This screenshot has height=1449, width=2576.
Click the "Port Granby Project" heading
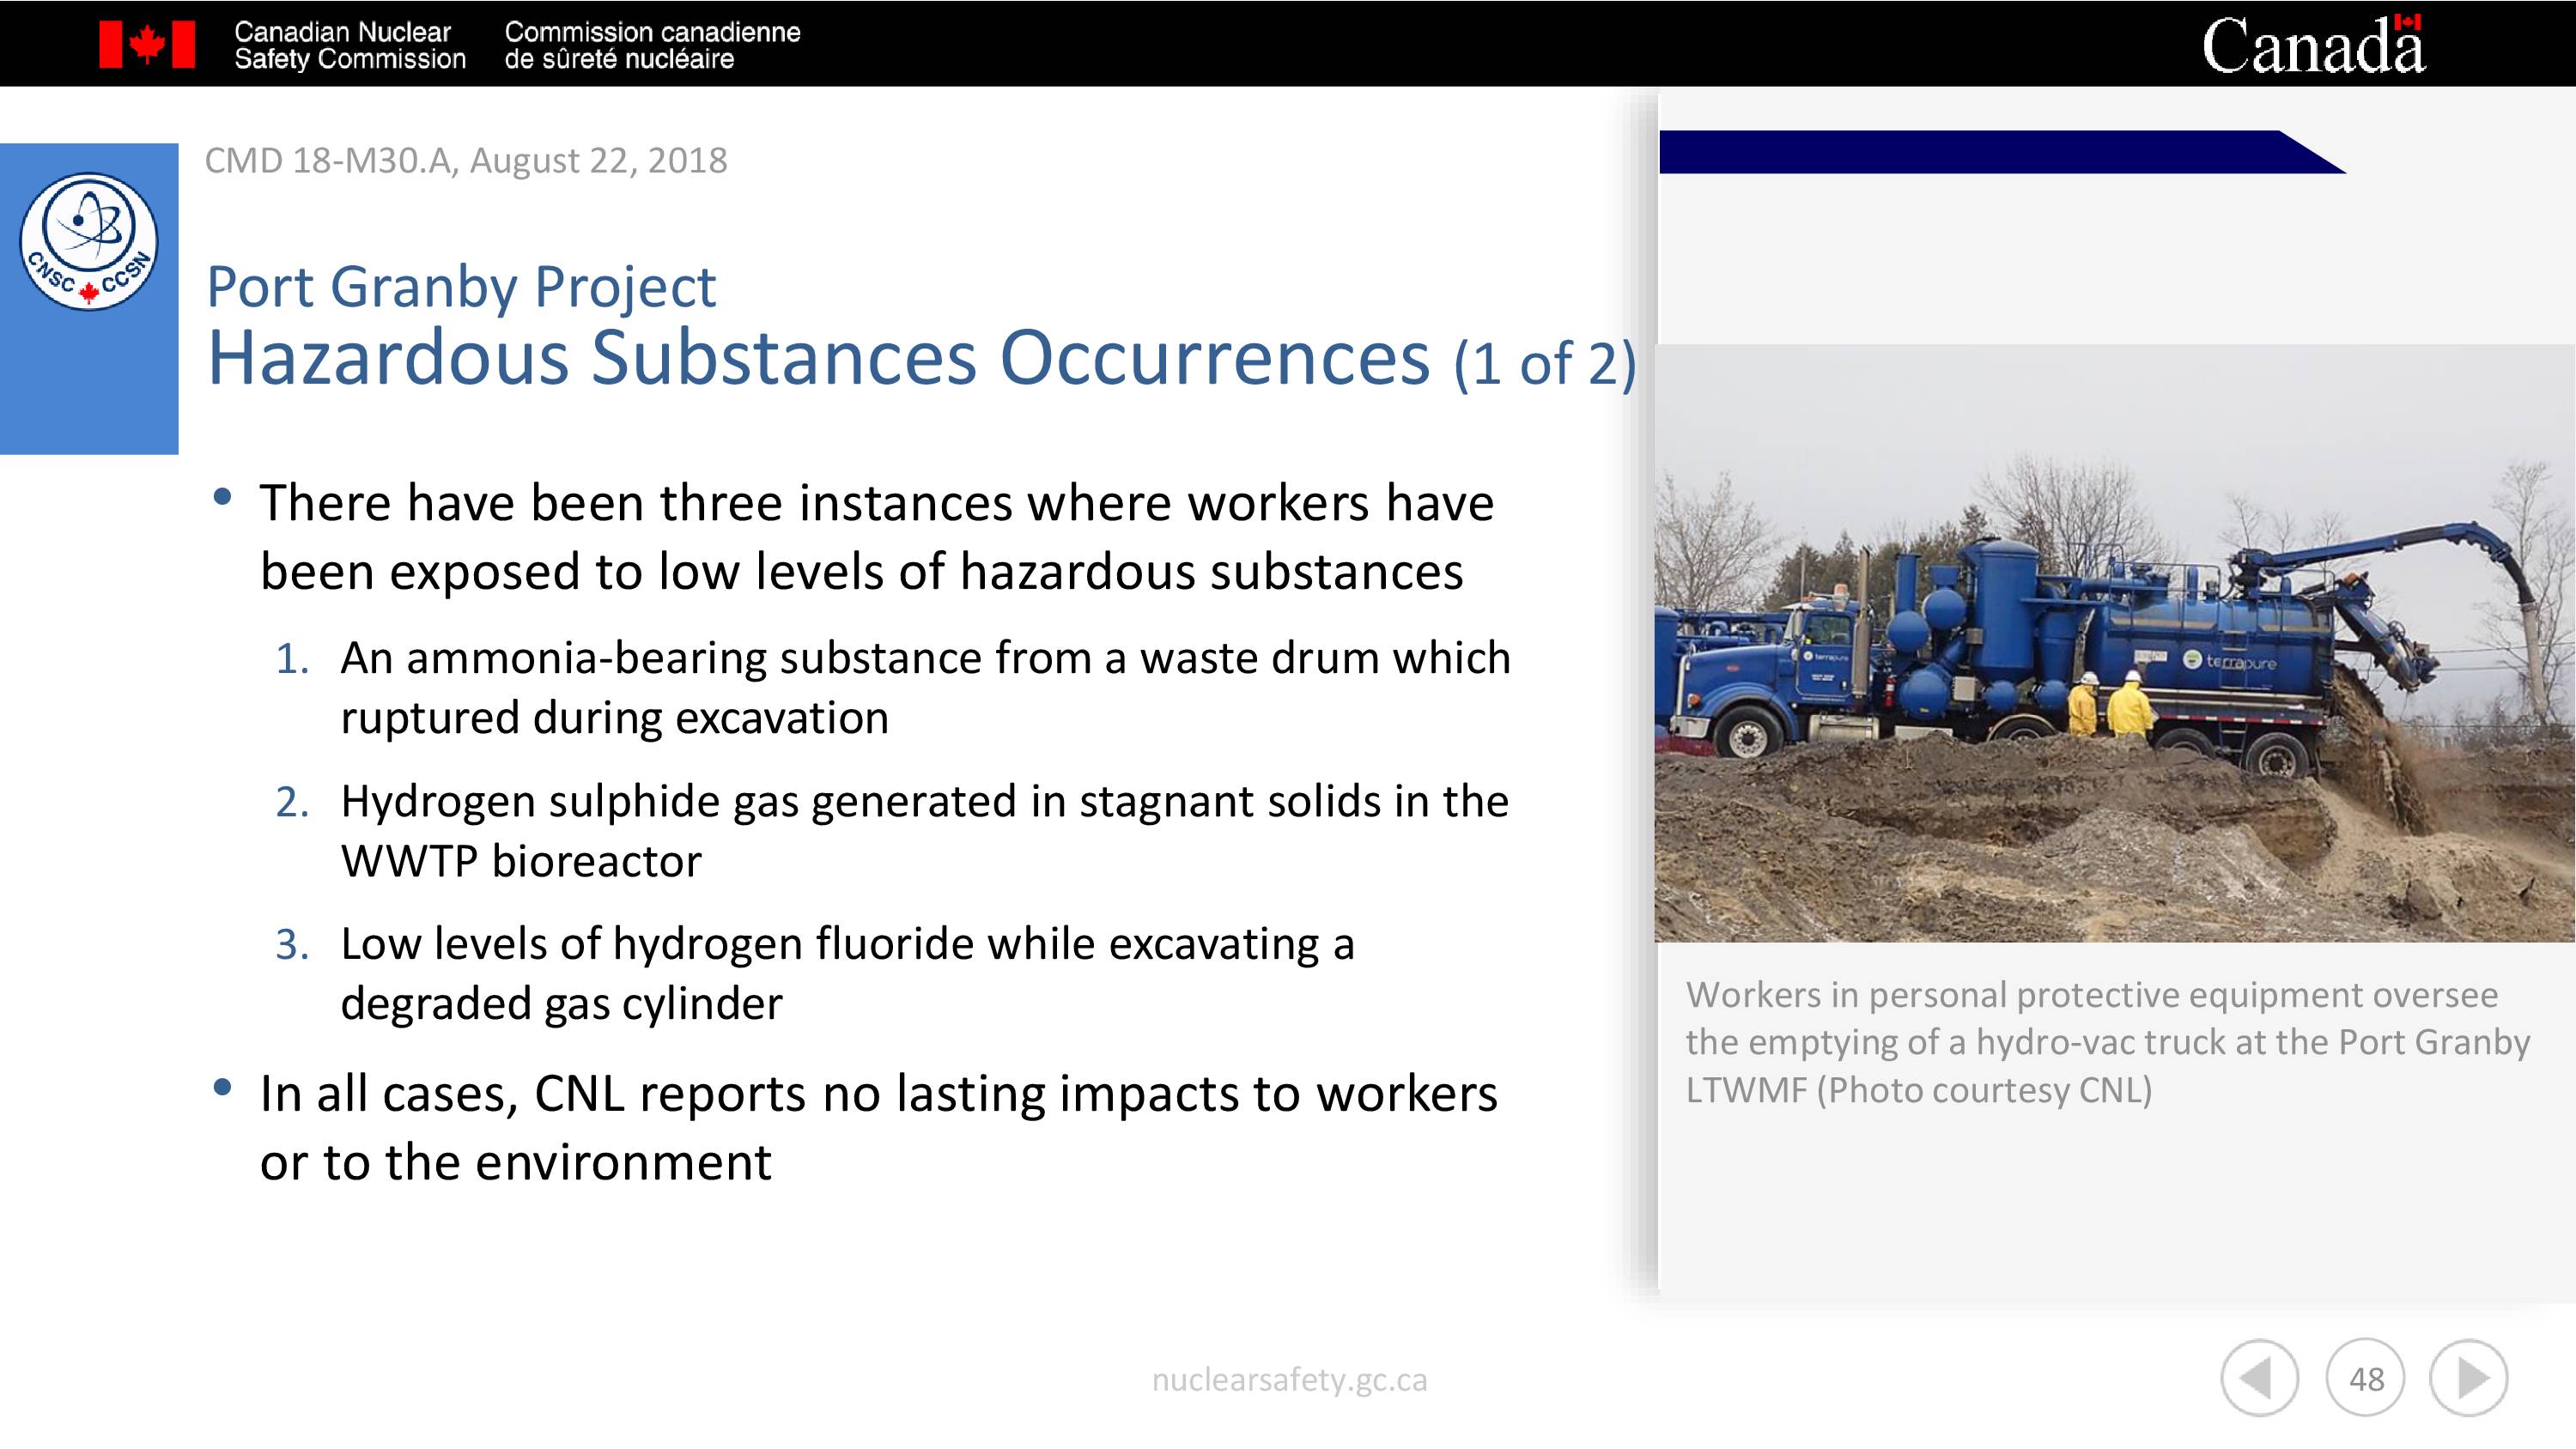(461, 287)
